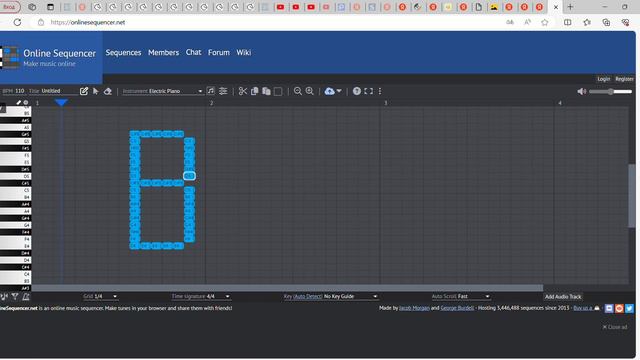Zoom in on the sequencer grid
Screen dimensions: 640x360
pos(310,91)
